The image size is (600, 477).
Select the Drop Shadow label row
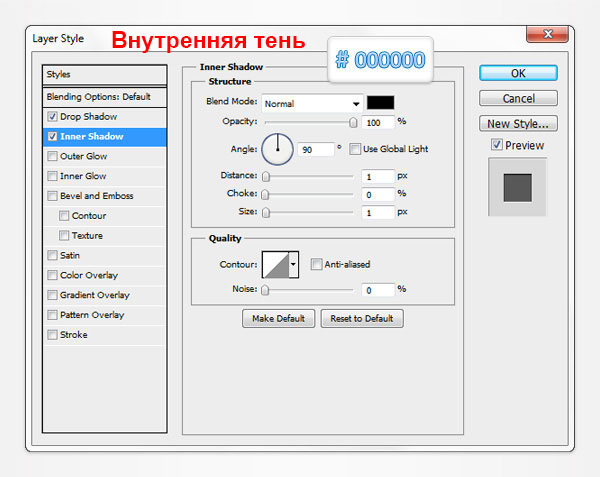(x=104, y=117)
